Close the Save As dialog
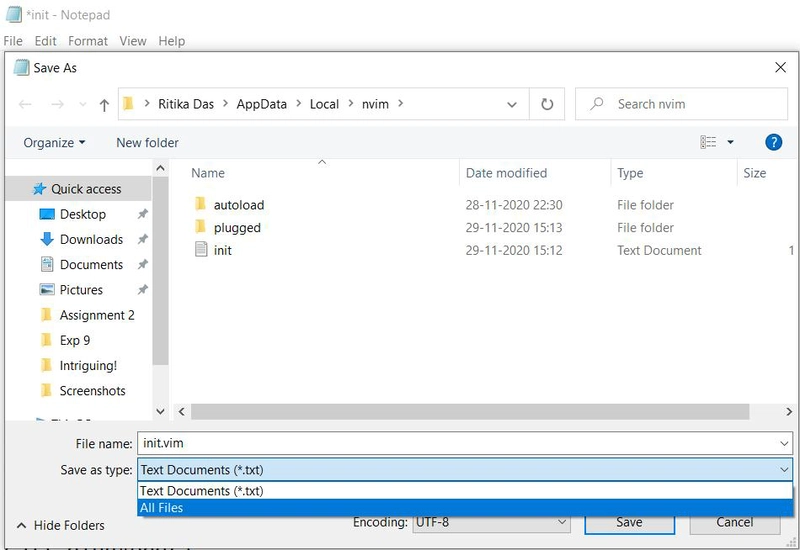Image resolution: width=800 pixels, height=550 pixels. click(780, 67)
